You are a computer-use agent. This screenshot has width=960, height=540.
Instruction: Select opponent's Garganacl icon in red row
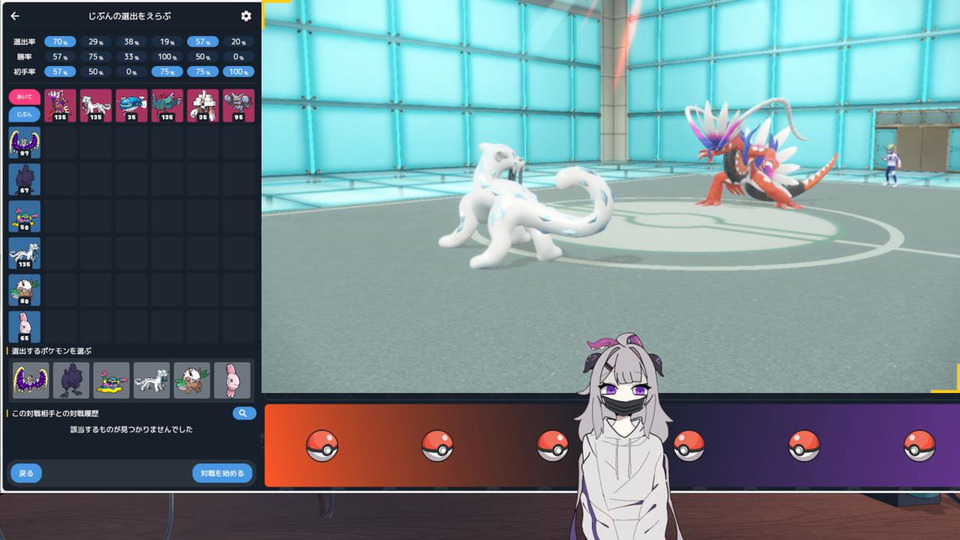(203, 105)
